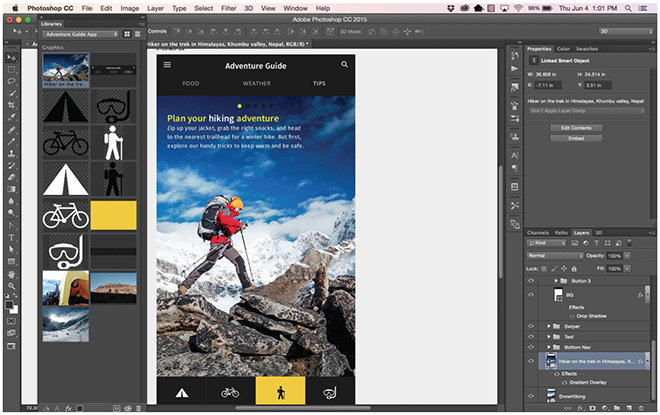
Task: Select the Crop tool
Action: pyautogui.click(x=11, y=105)
